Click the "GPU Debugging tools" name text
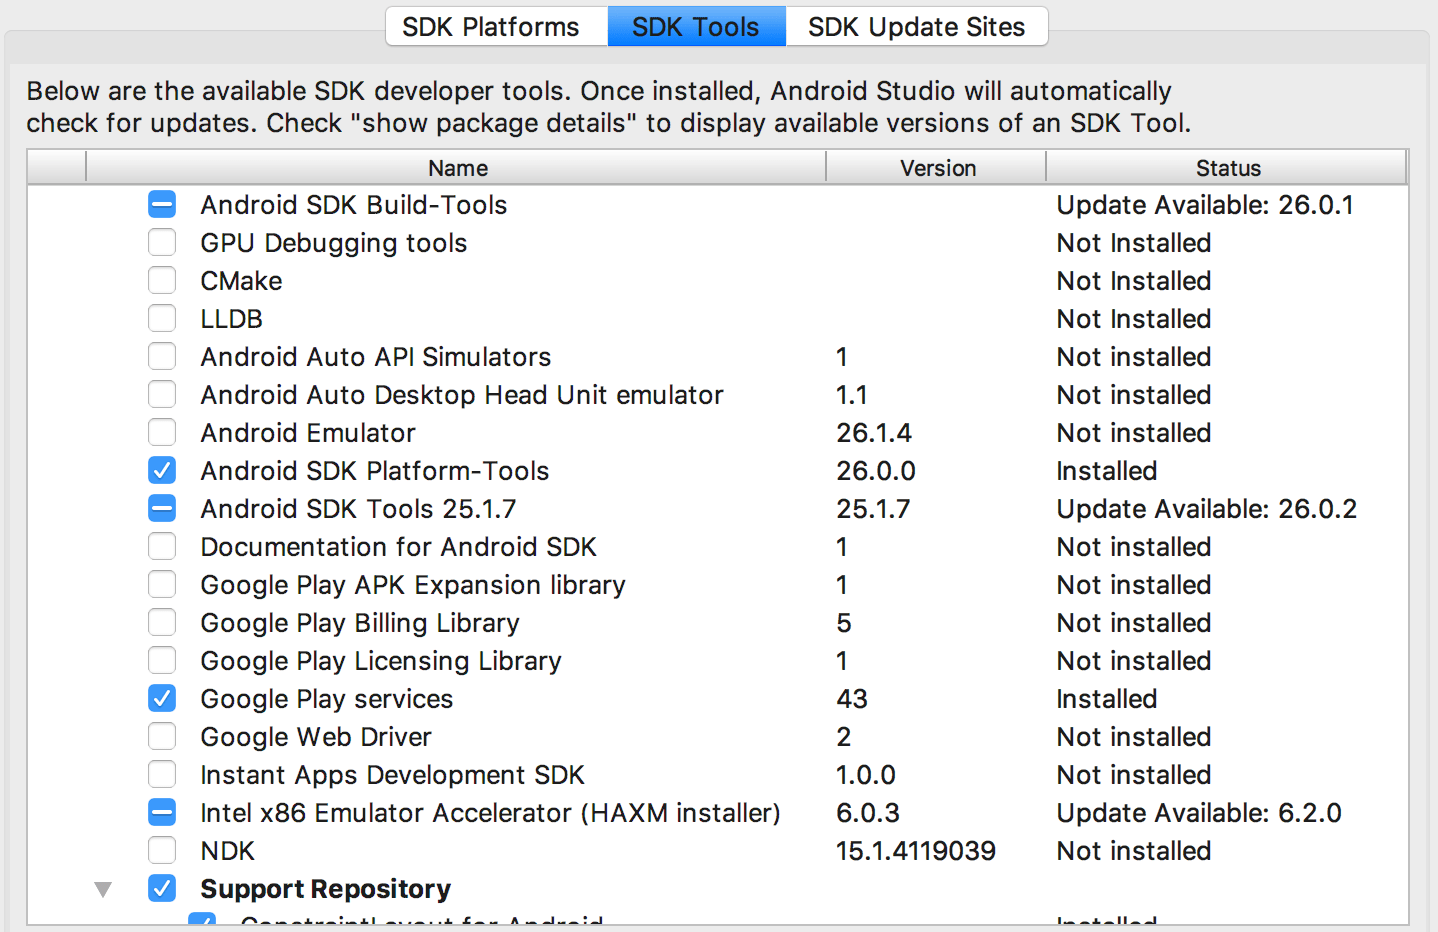Viewport: 1438px width, 932px height. coord(334,243)
